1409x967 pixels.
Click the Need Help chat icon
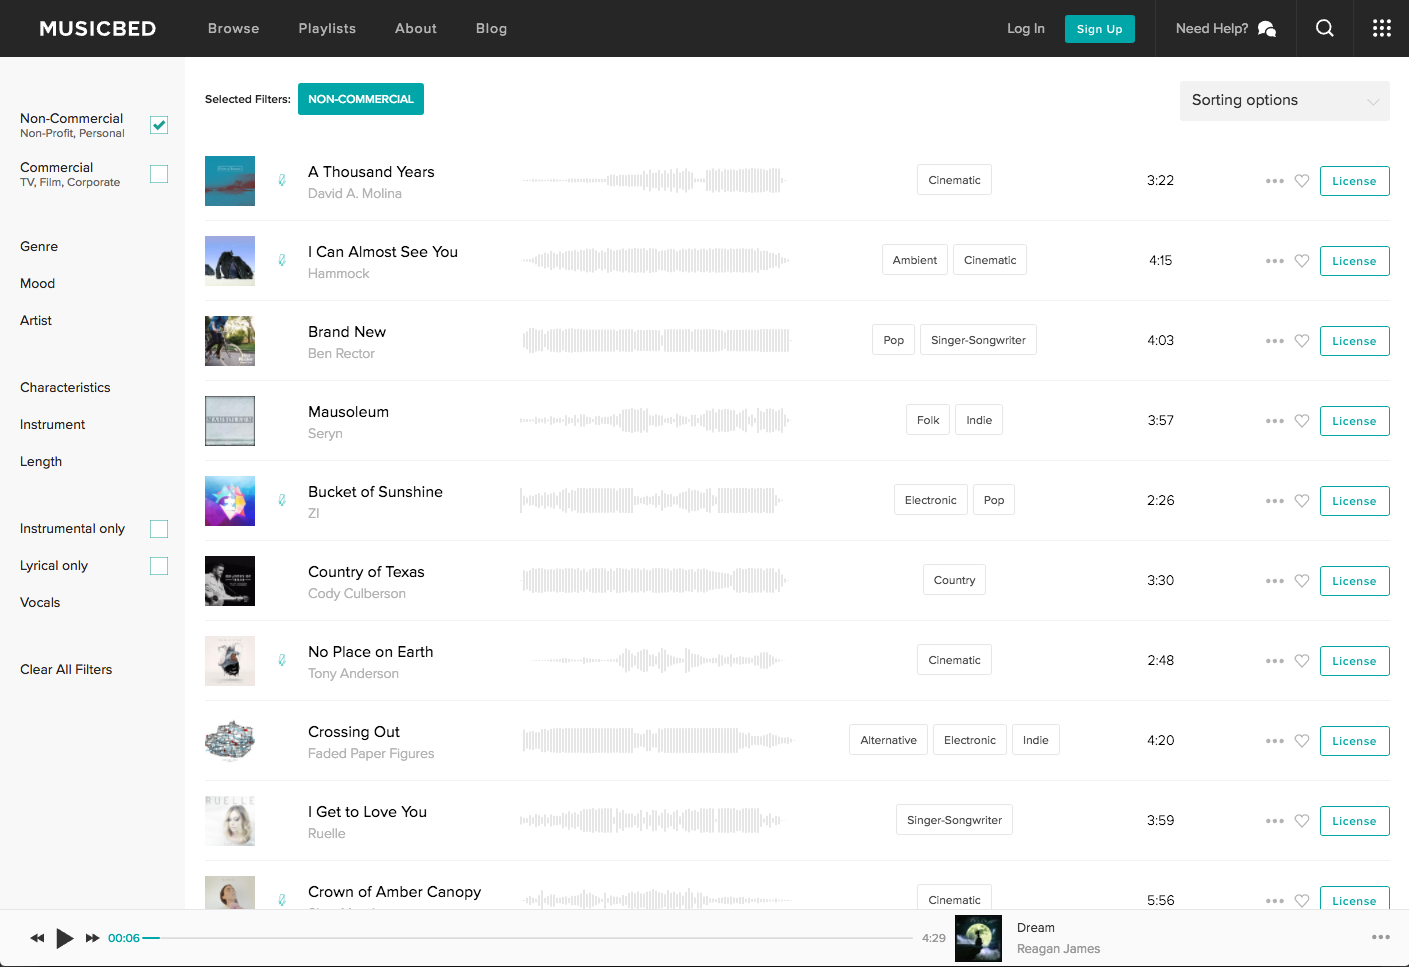(x=1266, y=29)
